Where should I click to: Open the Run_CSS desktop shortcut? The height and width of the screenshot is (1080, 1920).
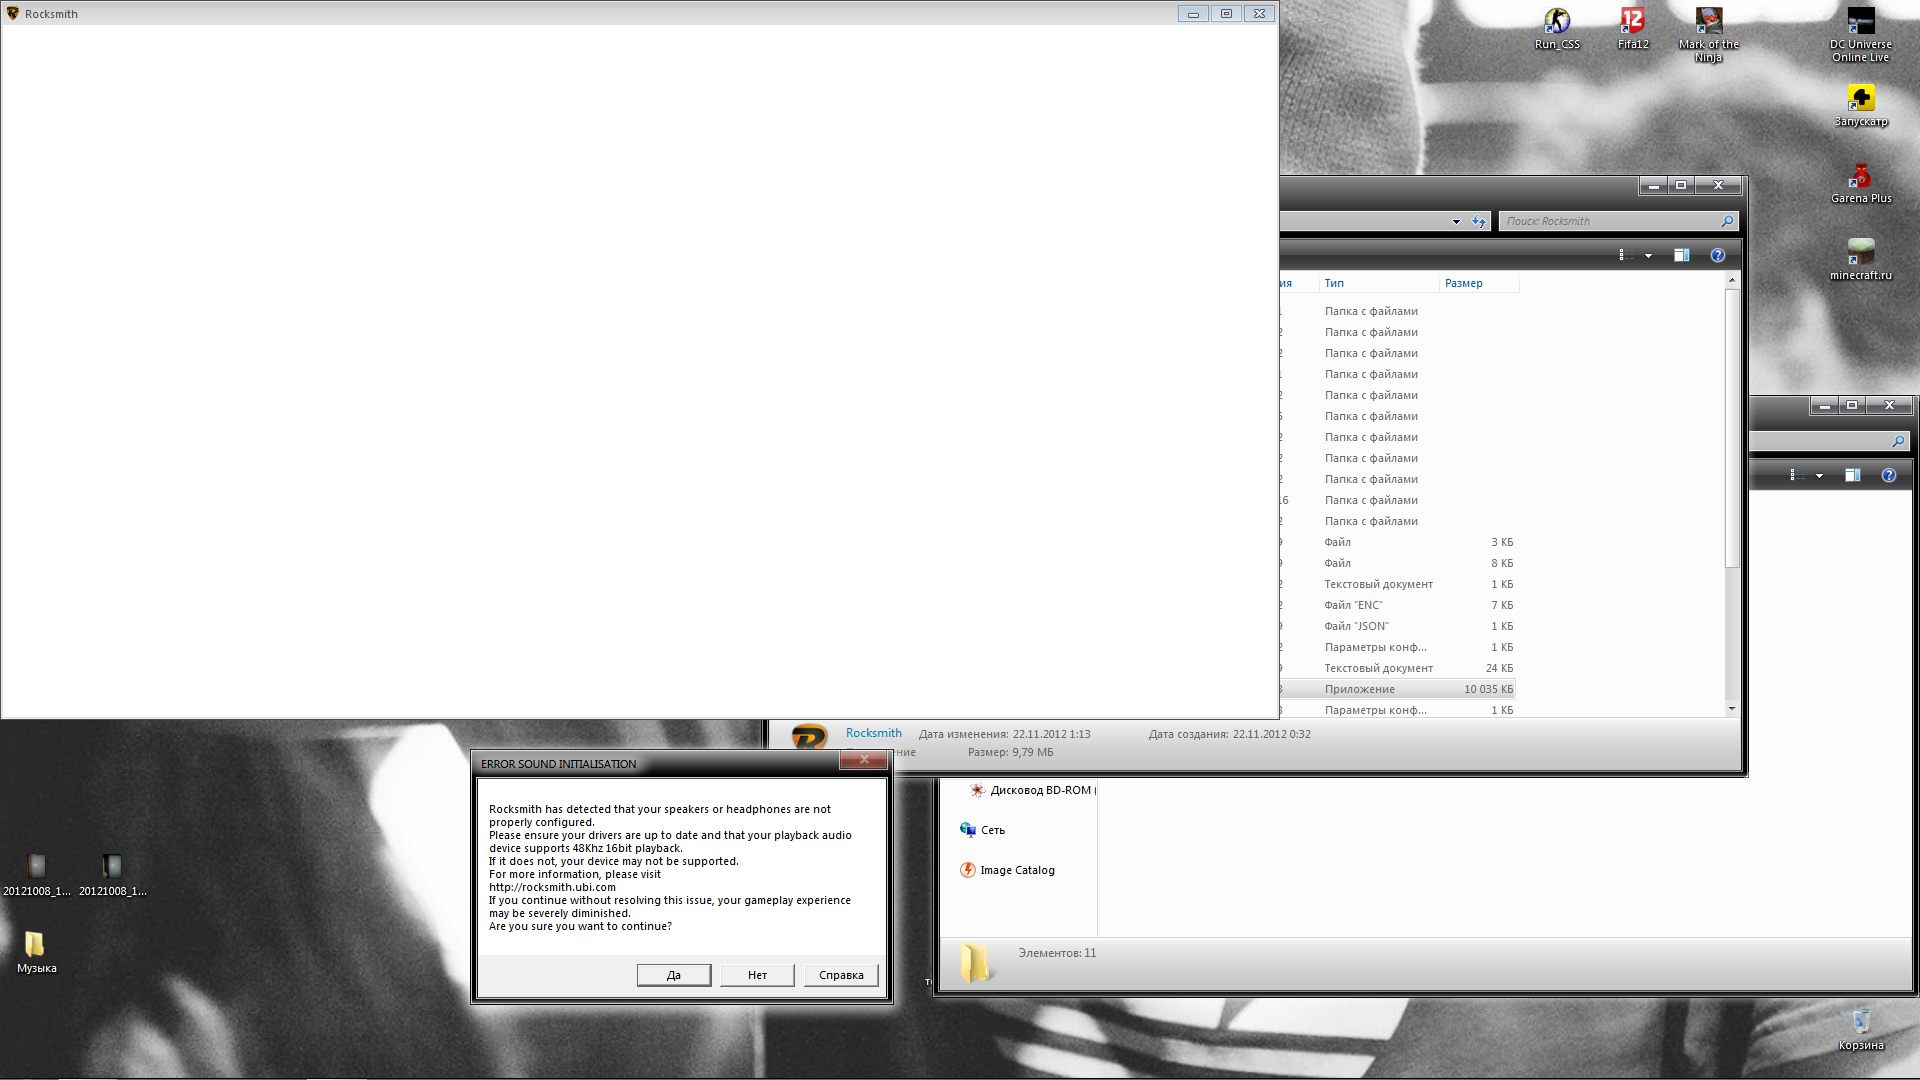click(x=1557, y=22)
